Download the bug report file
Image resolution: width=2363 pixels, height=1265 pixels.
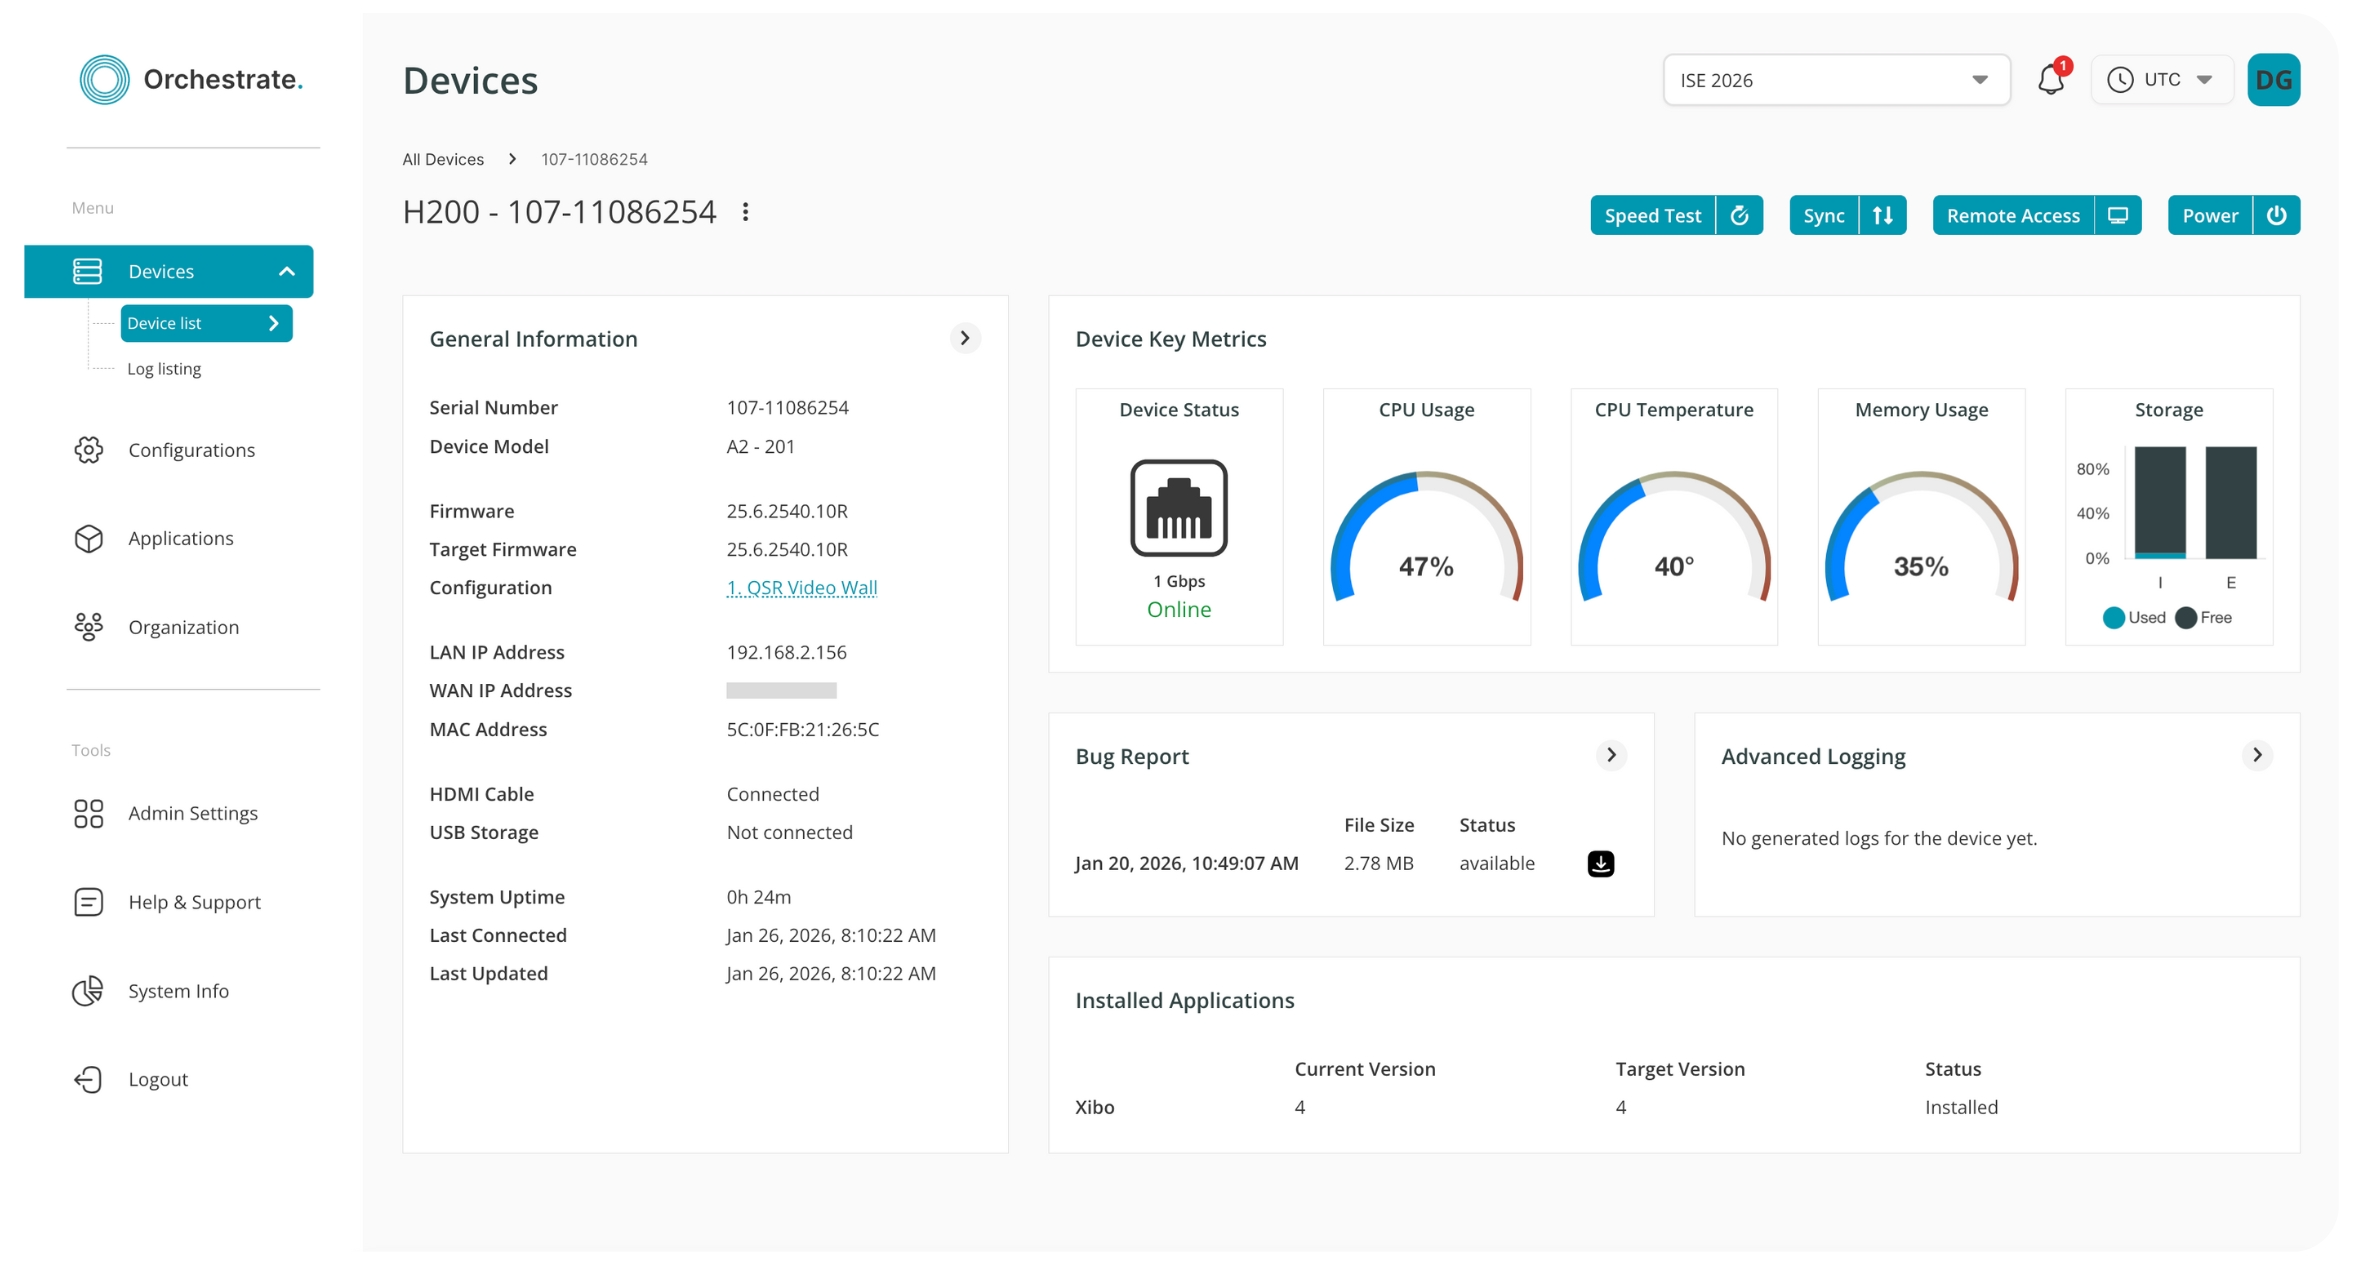1600,863
